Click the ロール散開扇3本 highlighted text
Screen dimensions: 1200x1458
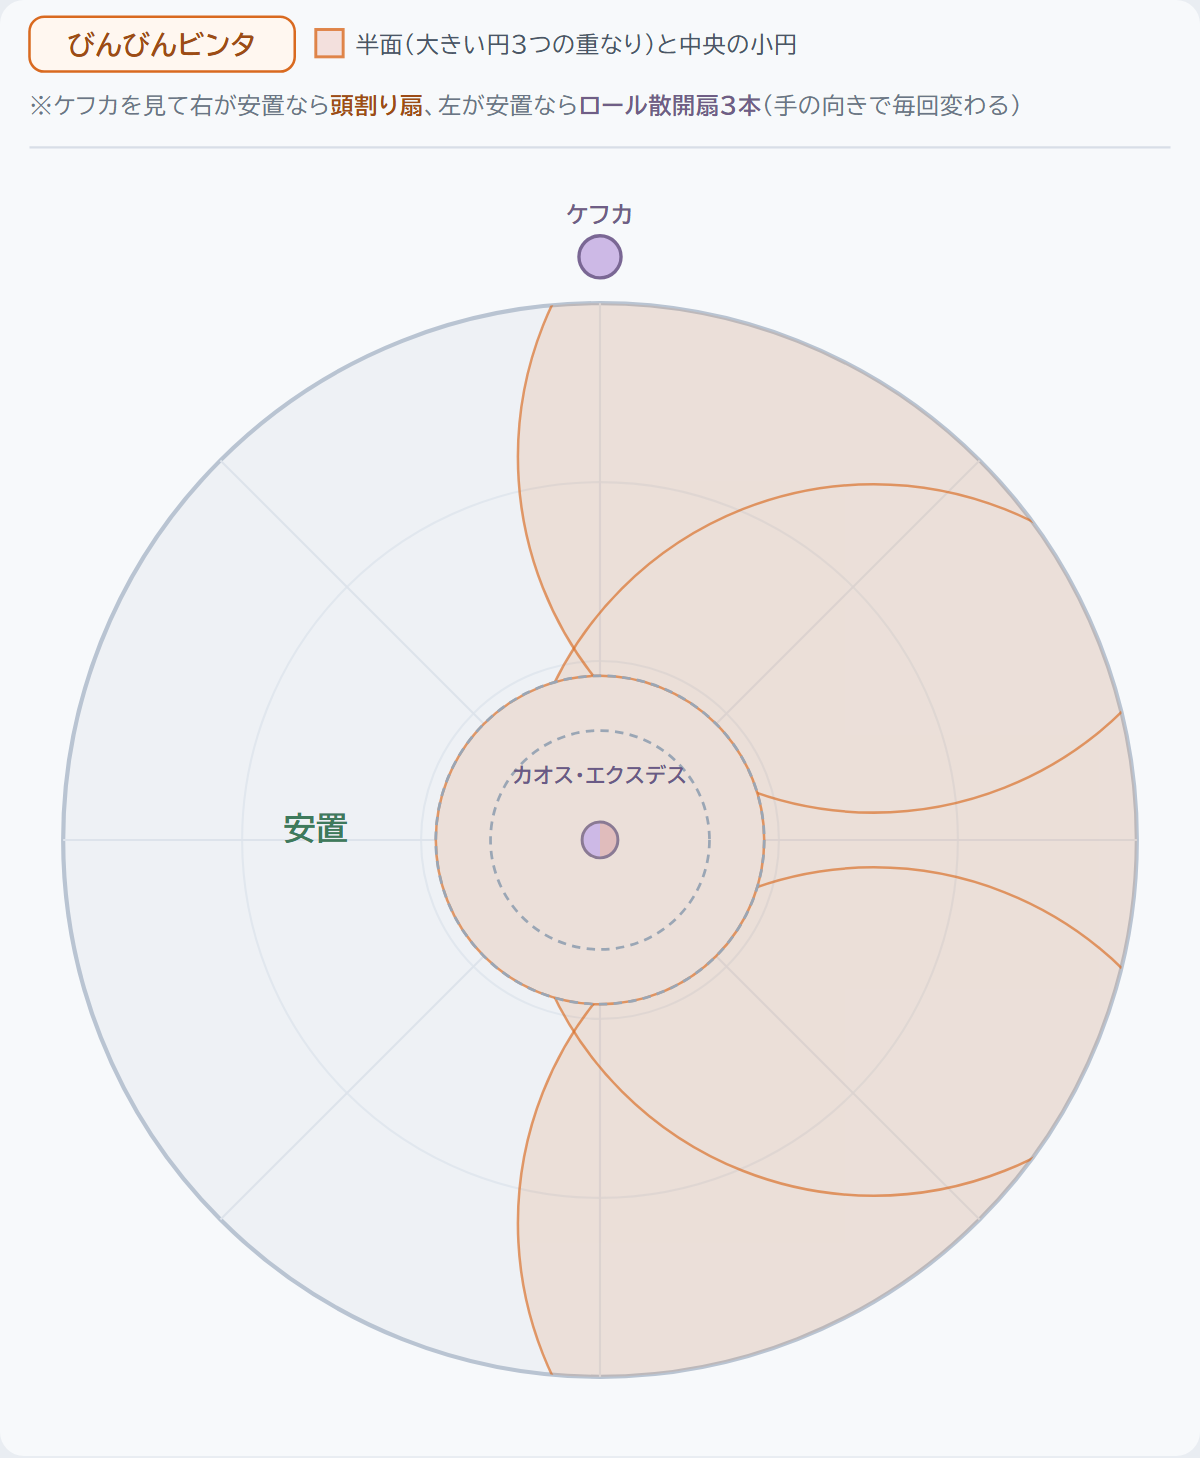pyautogui.click(x=670, y=105)
